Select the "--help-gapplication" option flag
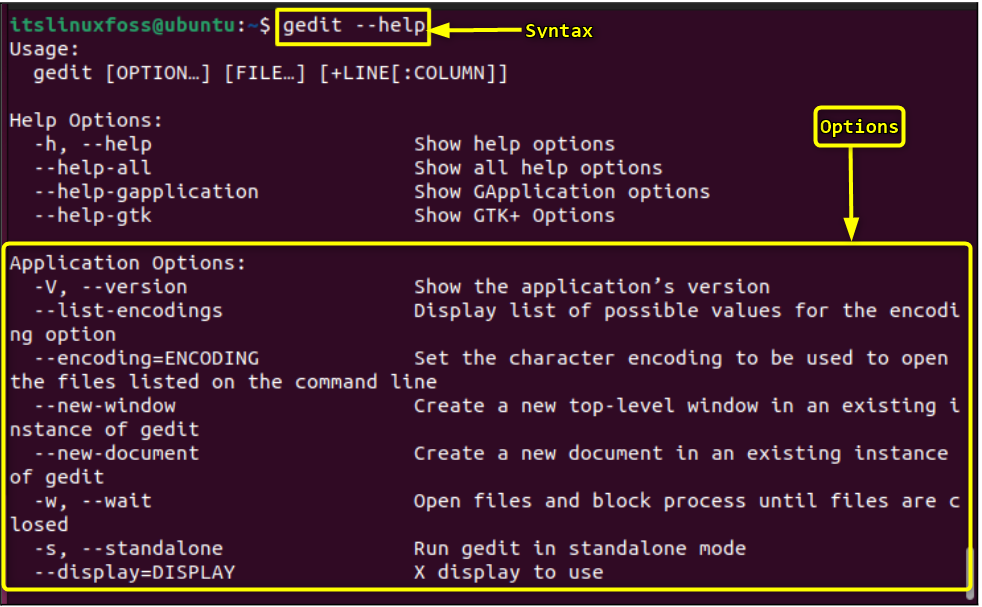The width and height of the screenshot is (982, 607). pos(147,192)
